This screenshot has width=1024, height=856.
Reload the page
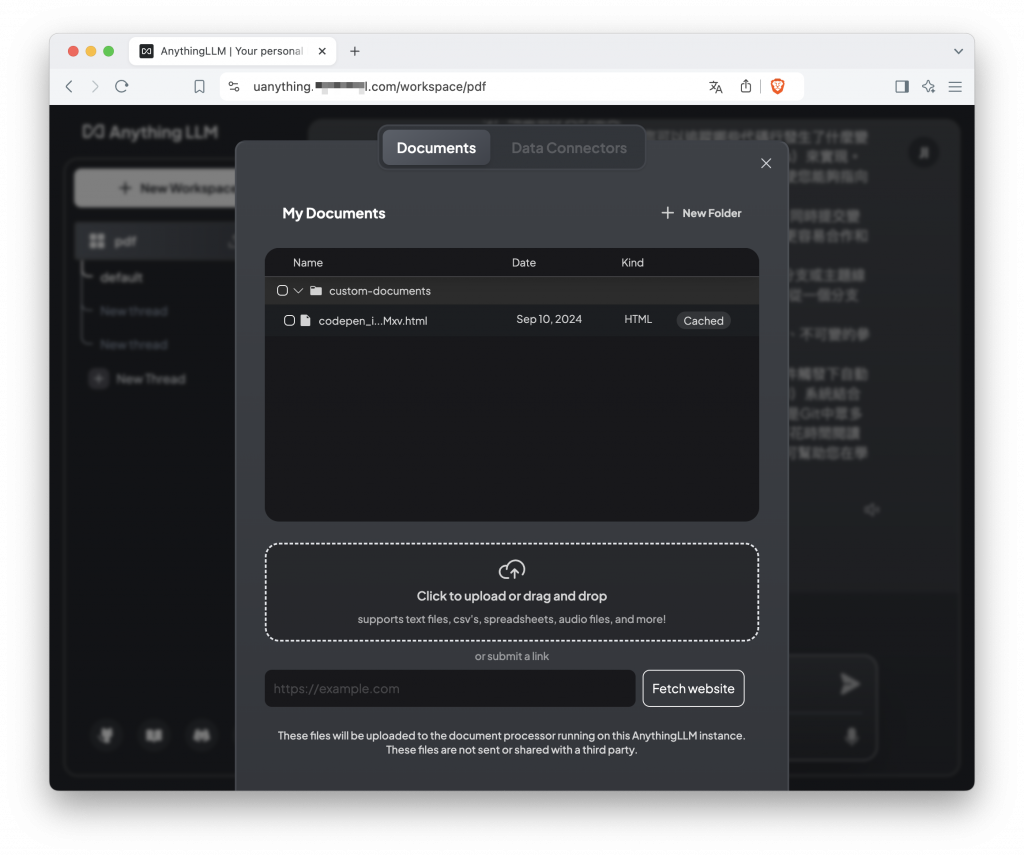pos(121,86)
